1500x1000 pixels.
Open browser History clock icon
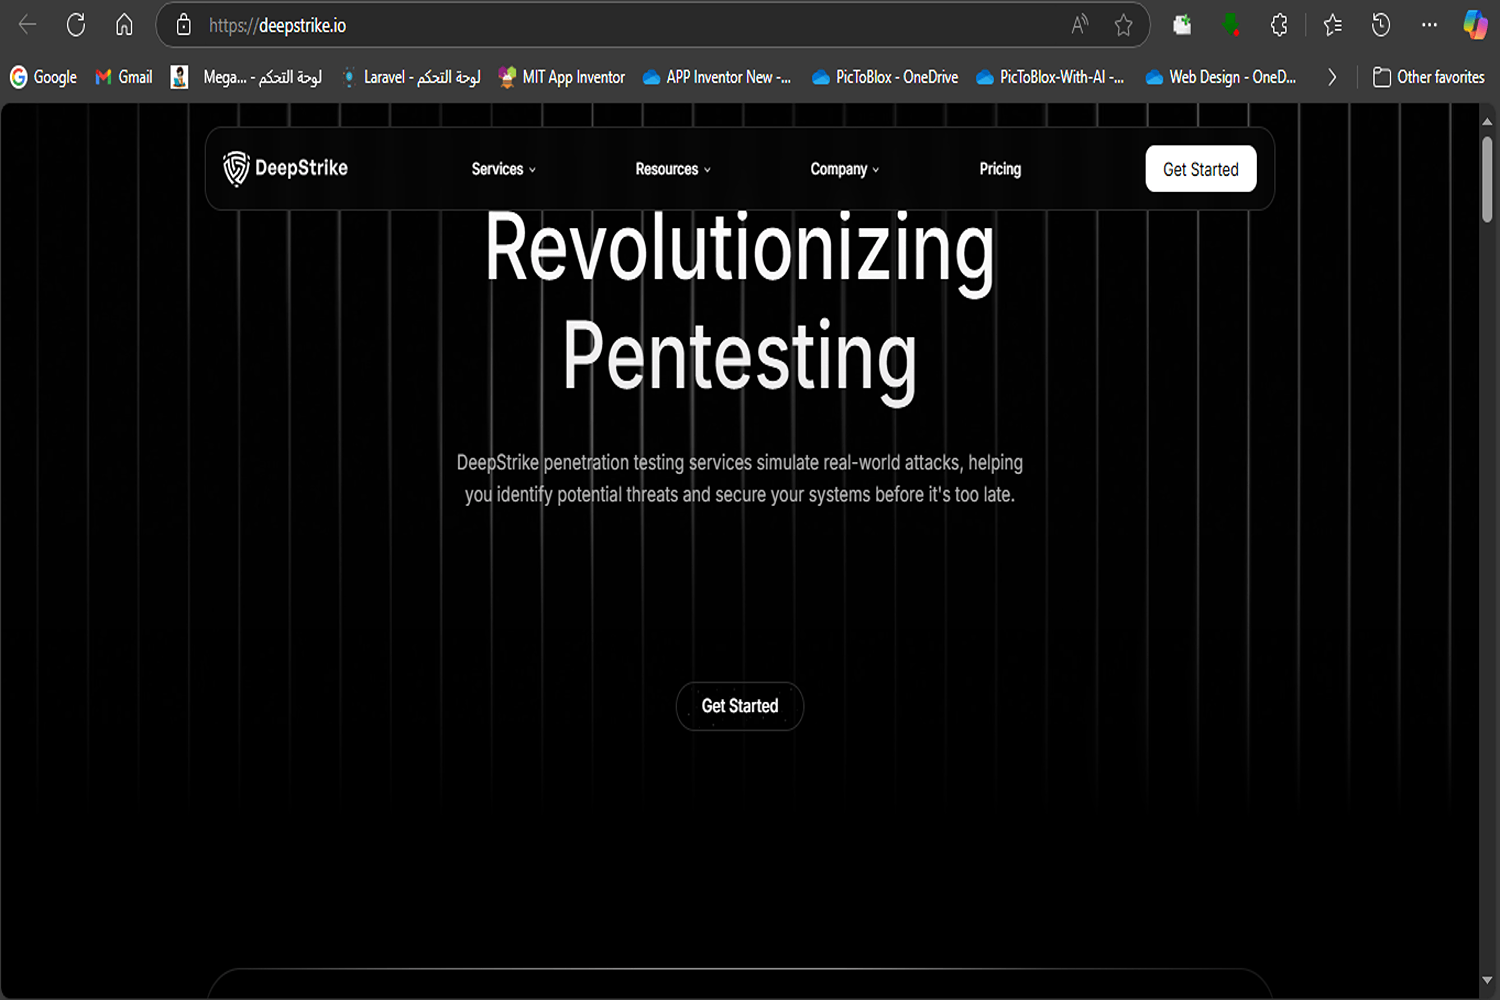click(x=1381, y=25)
